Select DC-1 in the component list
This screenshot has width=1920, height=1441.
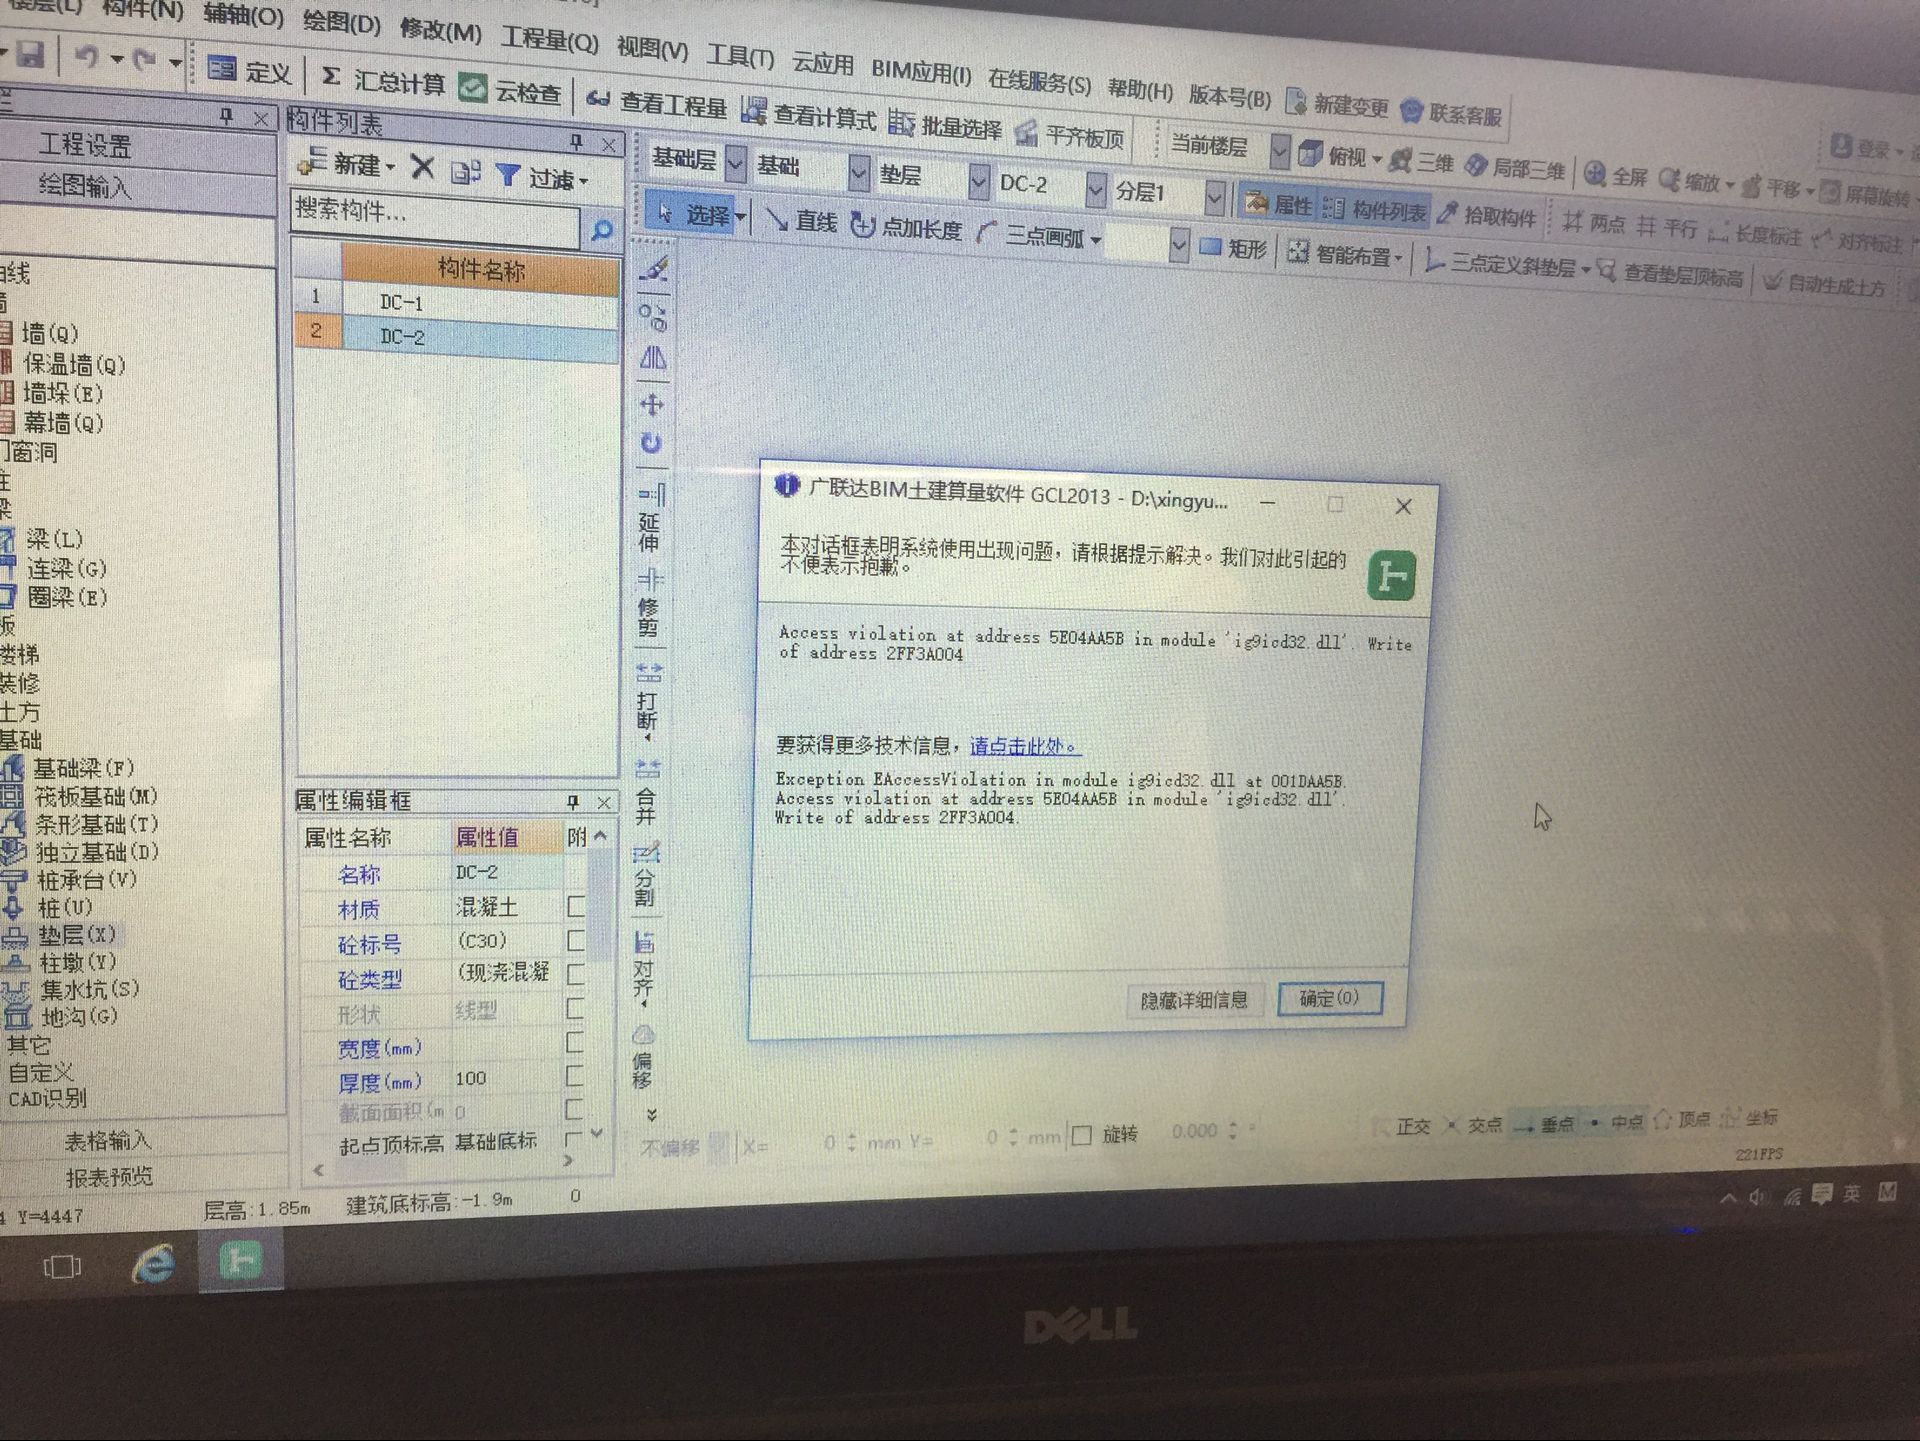(x=480, y=302)
